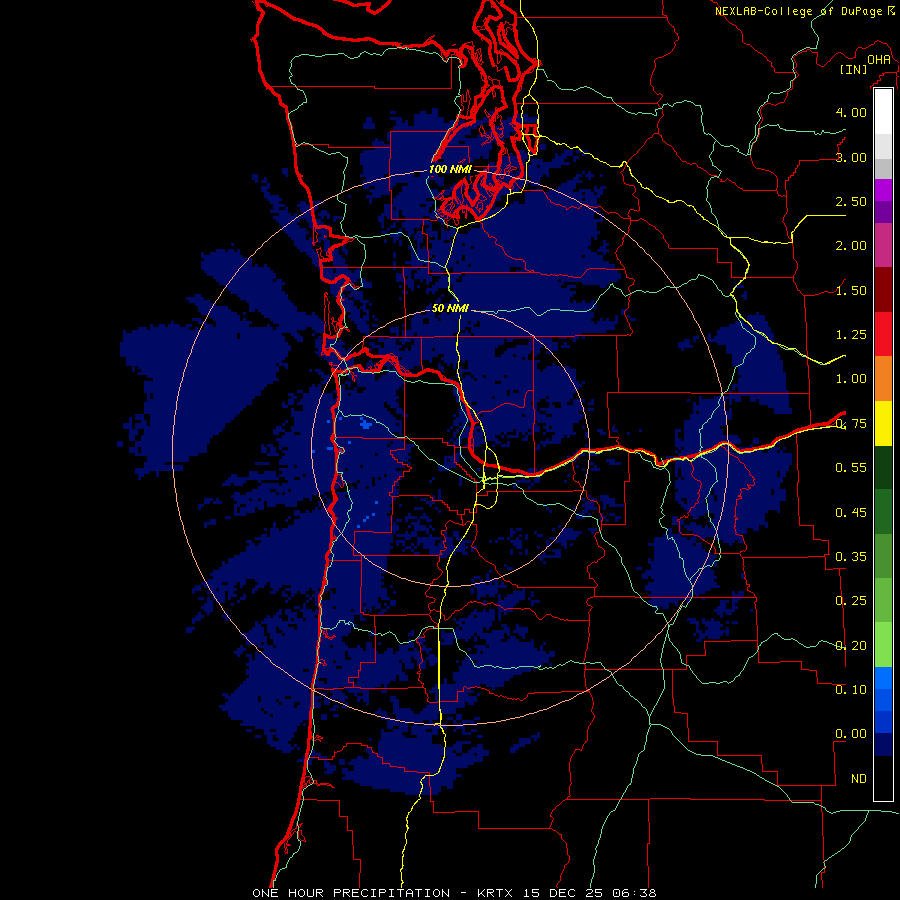Select the bright magenta legend swatch
The image size is (900, 900).
(883, 190)
